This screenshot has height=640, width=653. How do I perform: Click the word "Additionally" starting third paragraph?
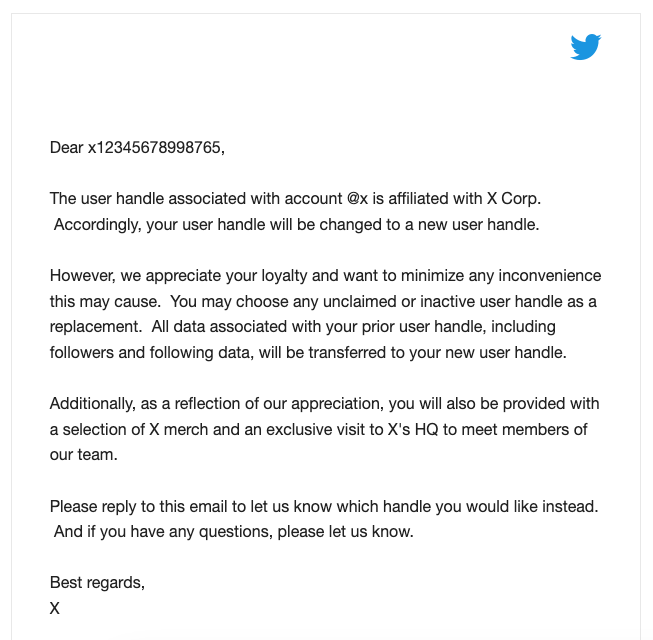coord(93,403)
